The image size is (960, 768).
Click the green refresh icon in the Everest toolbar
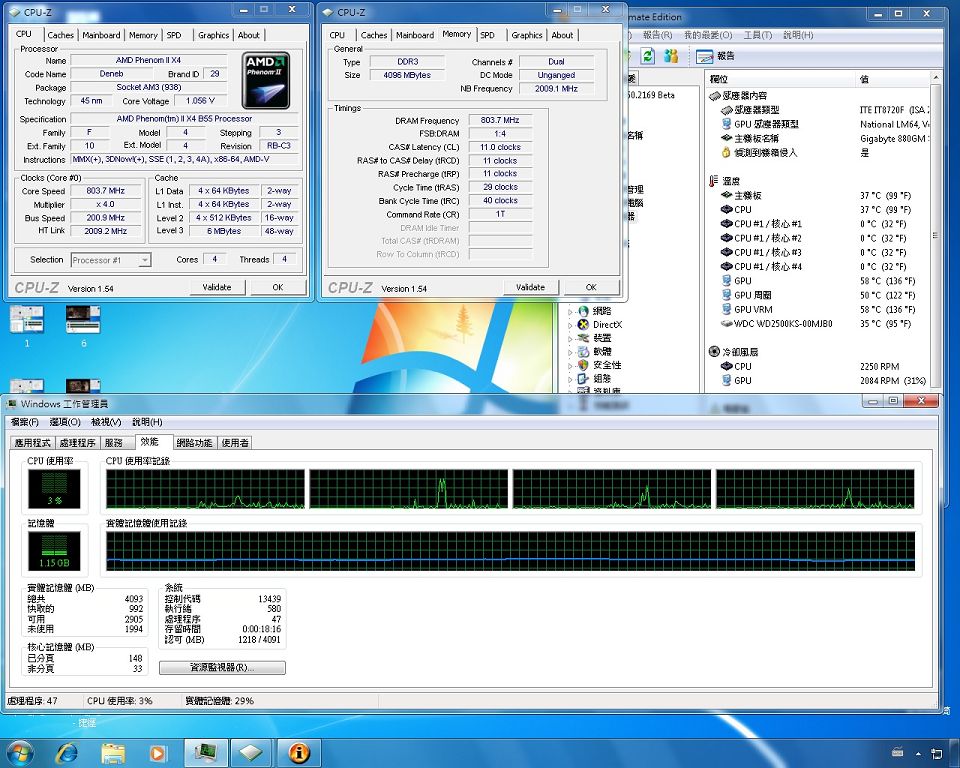click(x=647, y=56)
